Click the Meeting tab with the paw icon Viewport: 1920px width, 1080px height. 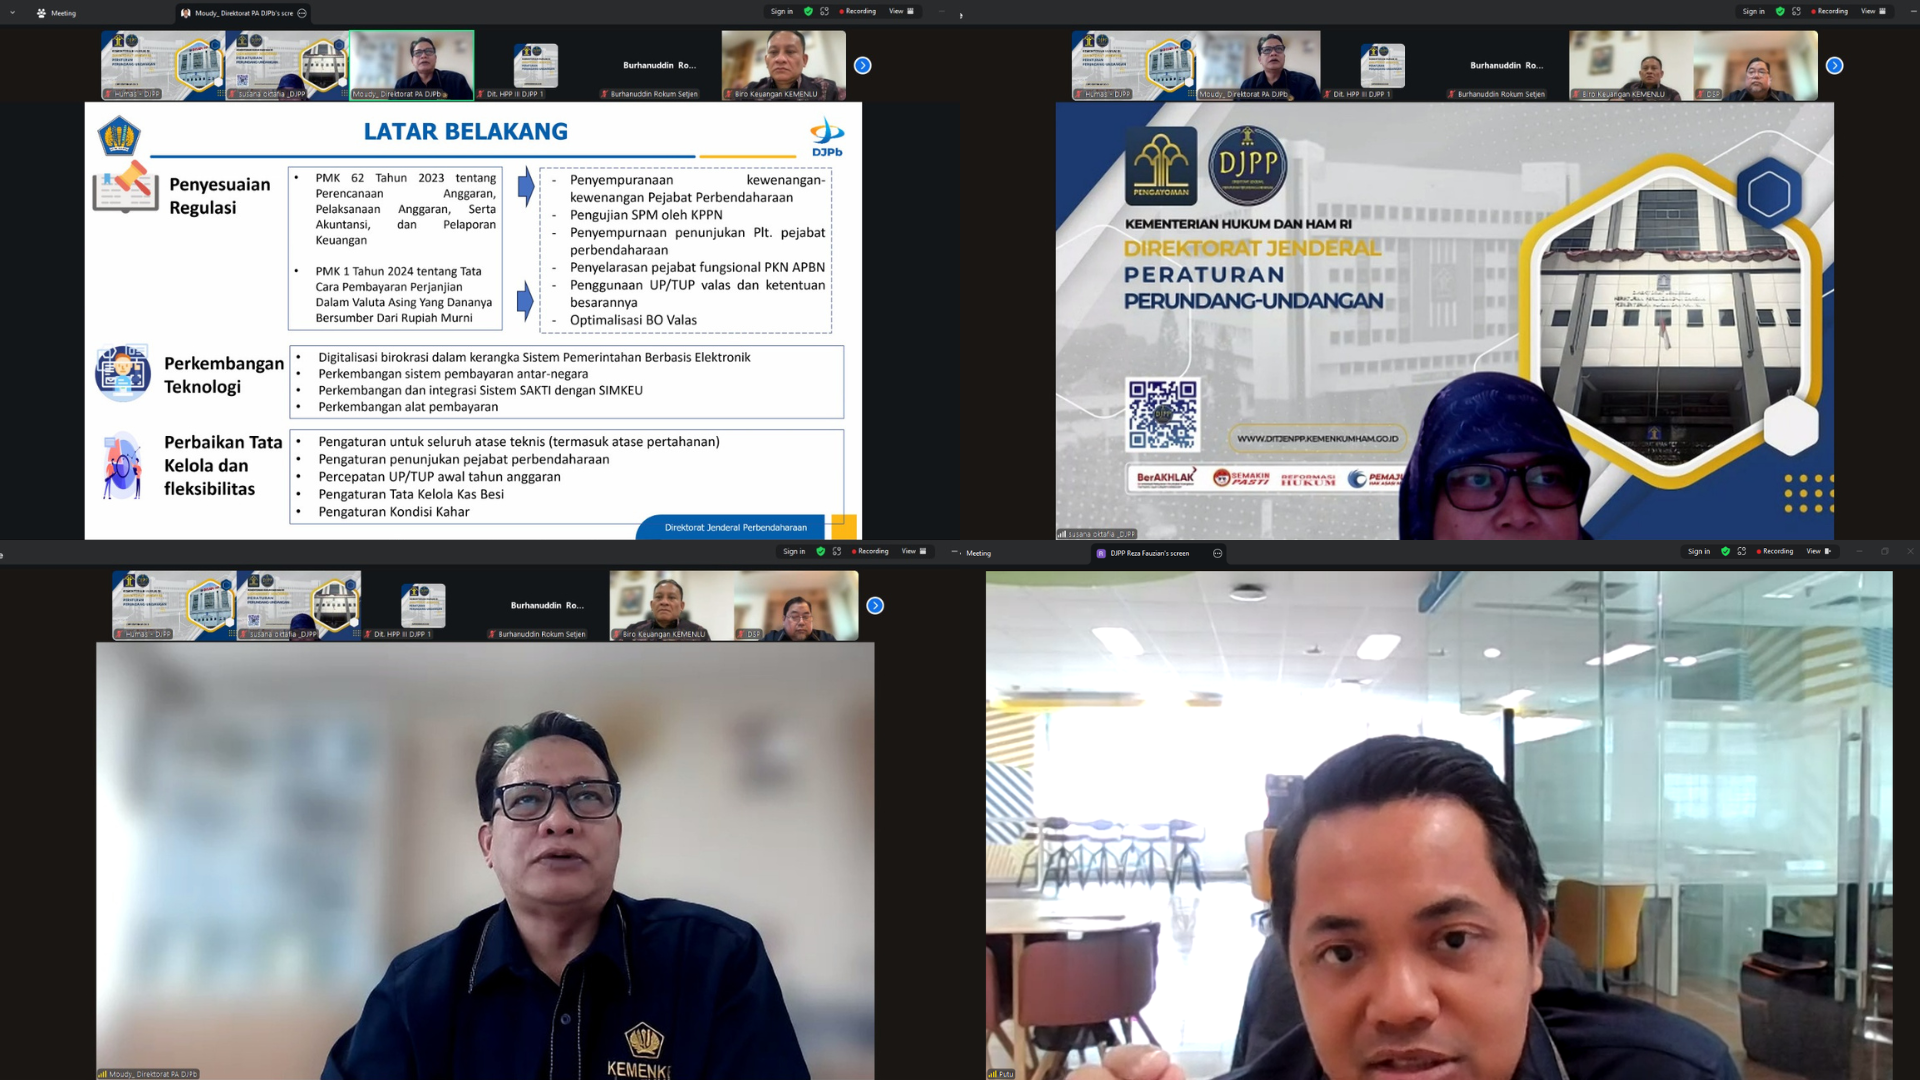point(56,13)
